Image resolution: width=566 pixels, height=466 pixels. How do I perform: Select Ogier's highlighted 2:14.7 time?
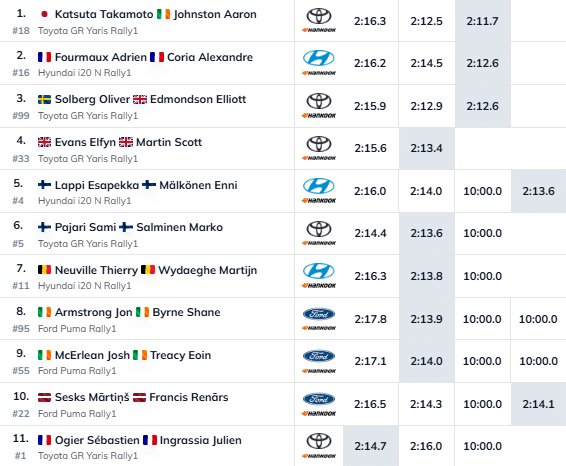click(371, 446)
